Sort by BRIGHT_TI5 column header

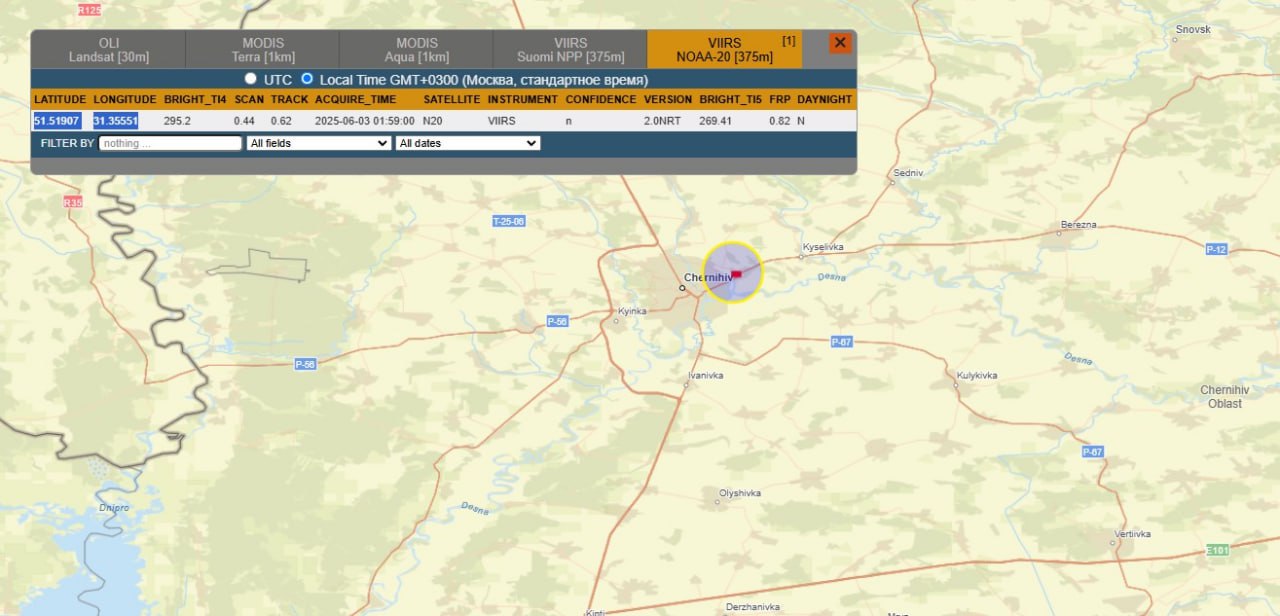click(731, 100)
